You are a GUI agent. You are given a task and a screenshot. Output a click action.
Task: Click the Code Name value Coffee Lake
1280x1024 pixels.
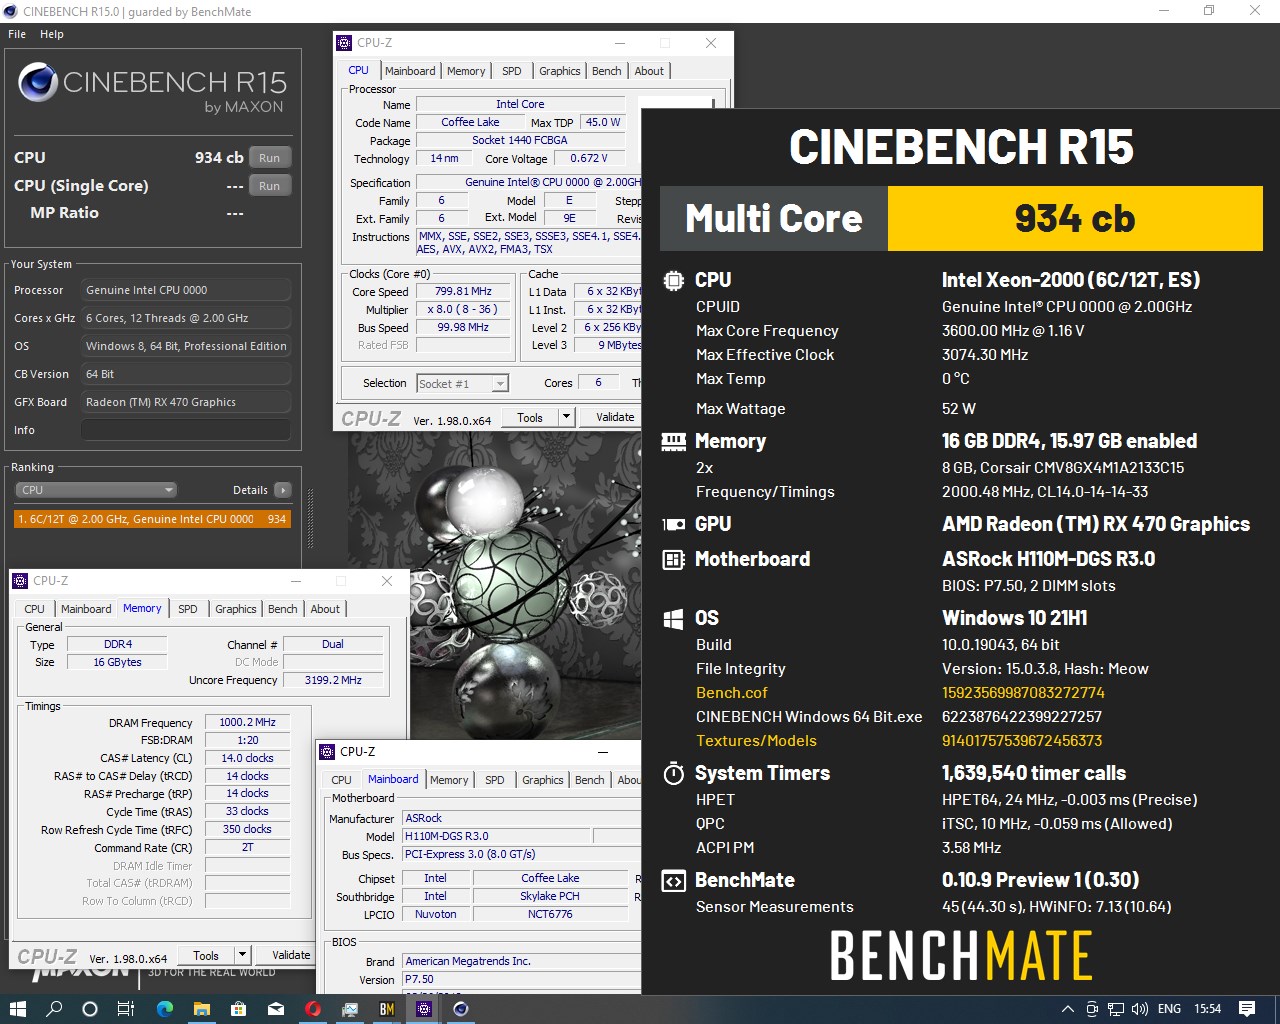tap(470, 122)
